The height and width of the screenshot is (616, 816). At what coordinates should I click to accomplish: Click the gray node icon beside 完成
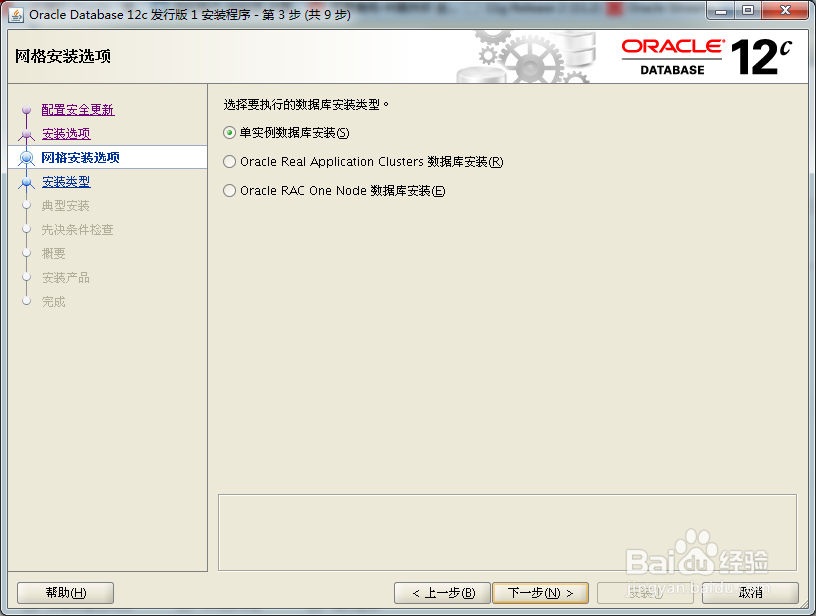click(27, 301)
